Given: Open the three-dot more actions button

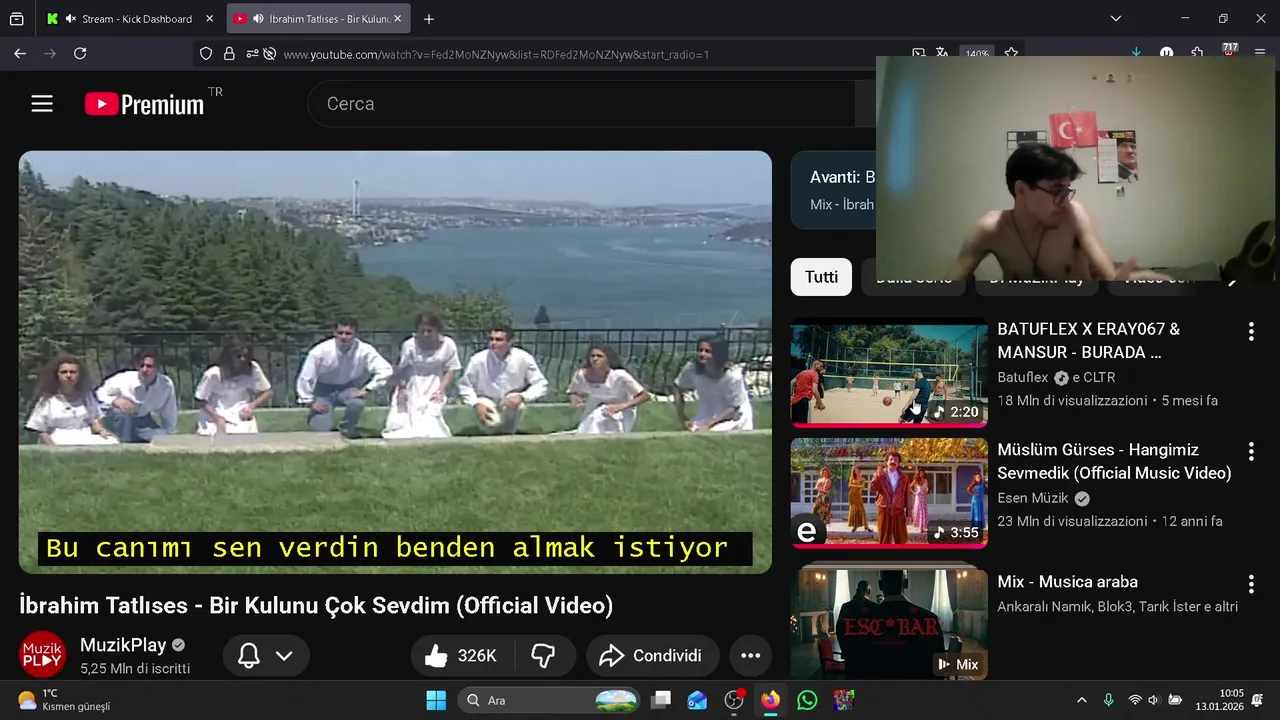Looking at the screenshot, I should (751, 656).
